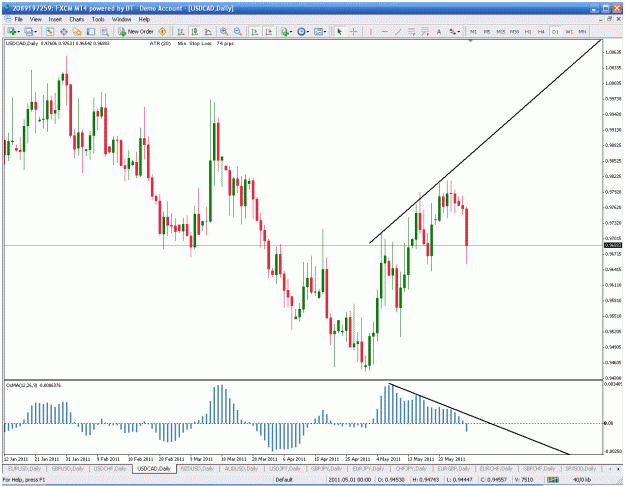Image resolution: width=625 pixels, height=486 pixels.
Task: Click the New Chart toolbar icon
Action: pos(11,31)
